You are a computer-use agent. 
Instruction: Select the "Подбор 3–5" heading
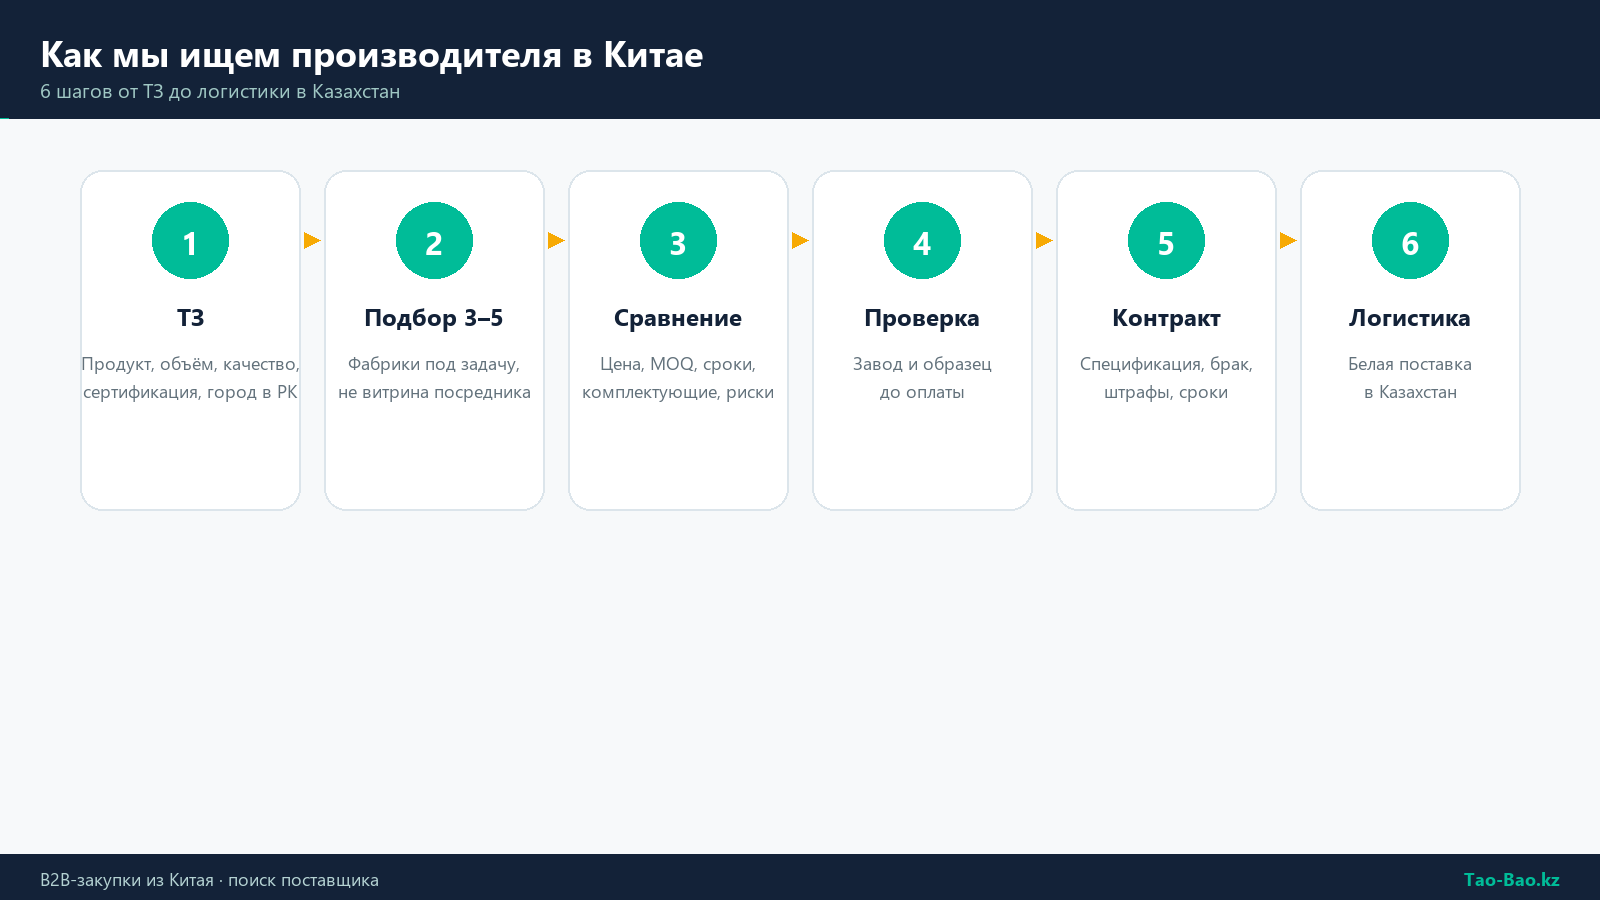(434, 318)
